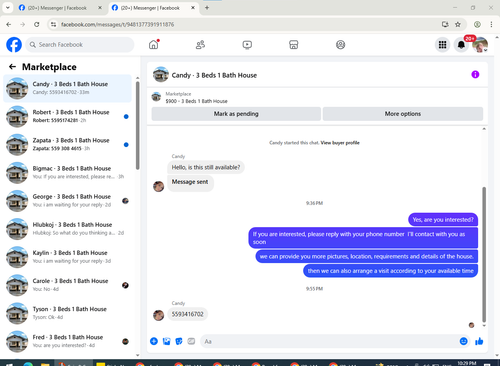Open the Chrome profile icon
This screenshot has width=500, height=366.
click(x=477, y=24)
